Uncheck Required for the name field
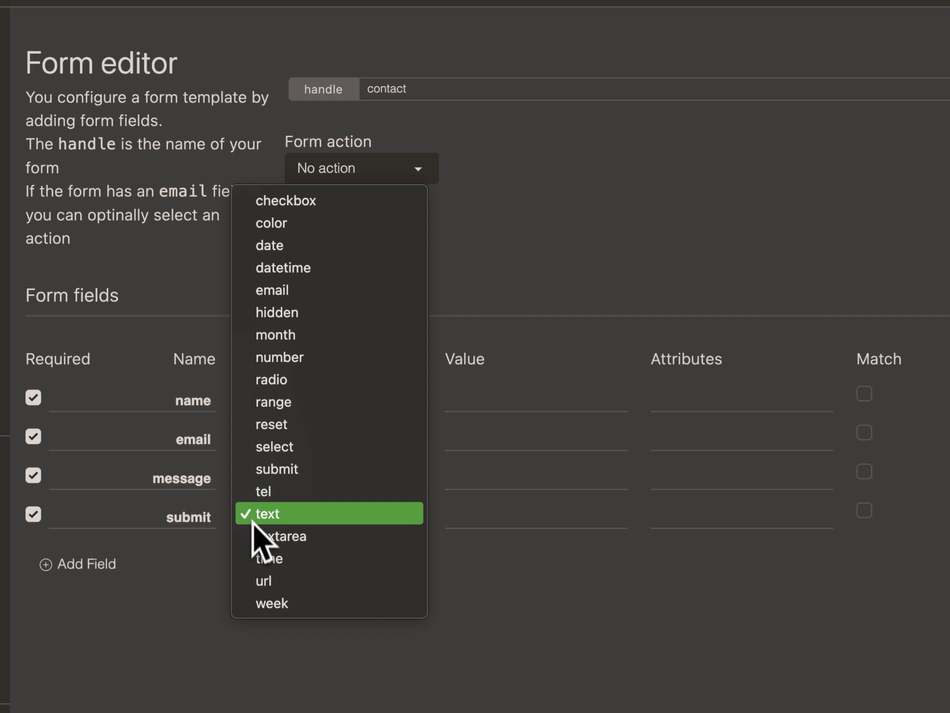 point(33,398)
